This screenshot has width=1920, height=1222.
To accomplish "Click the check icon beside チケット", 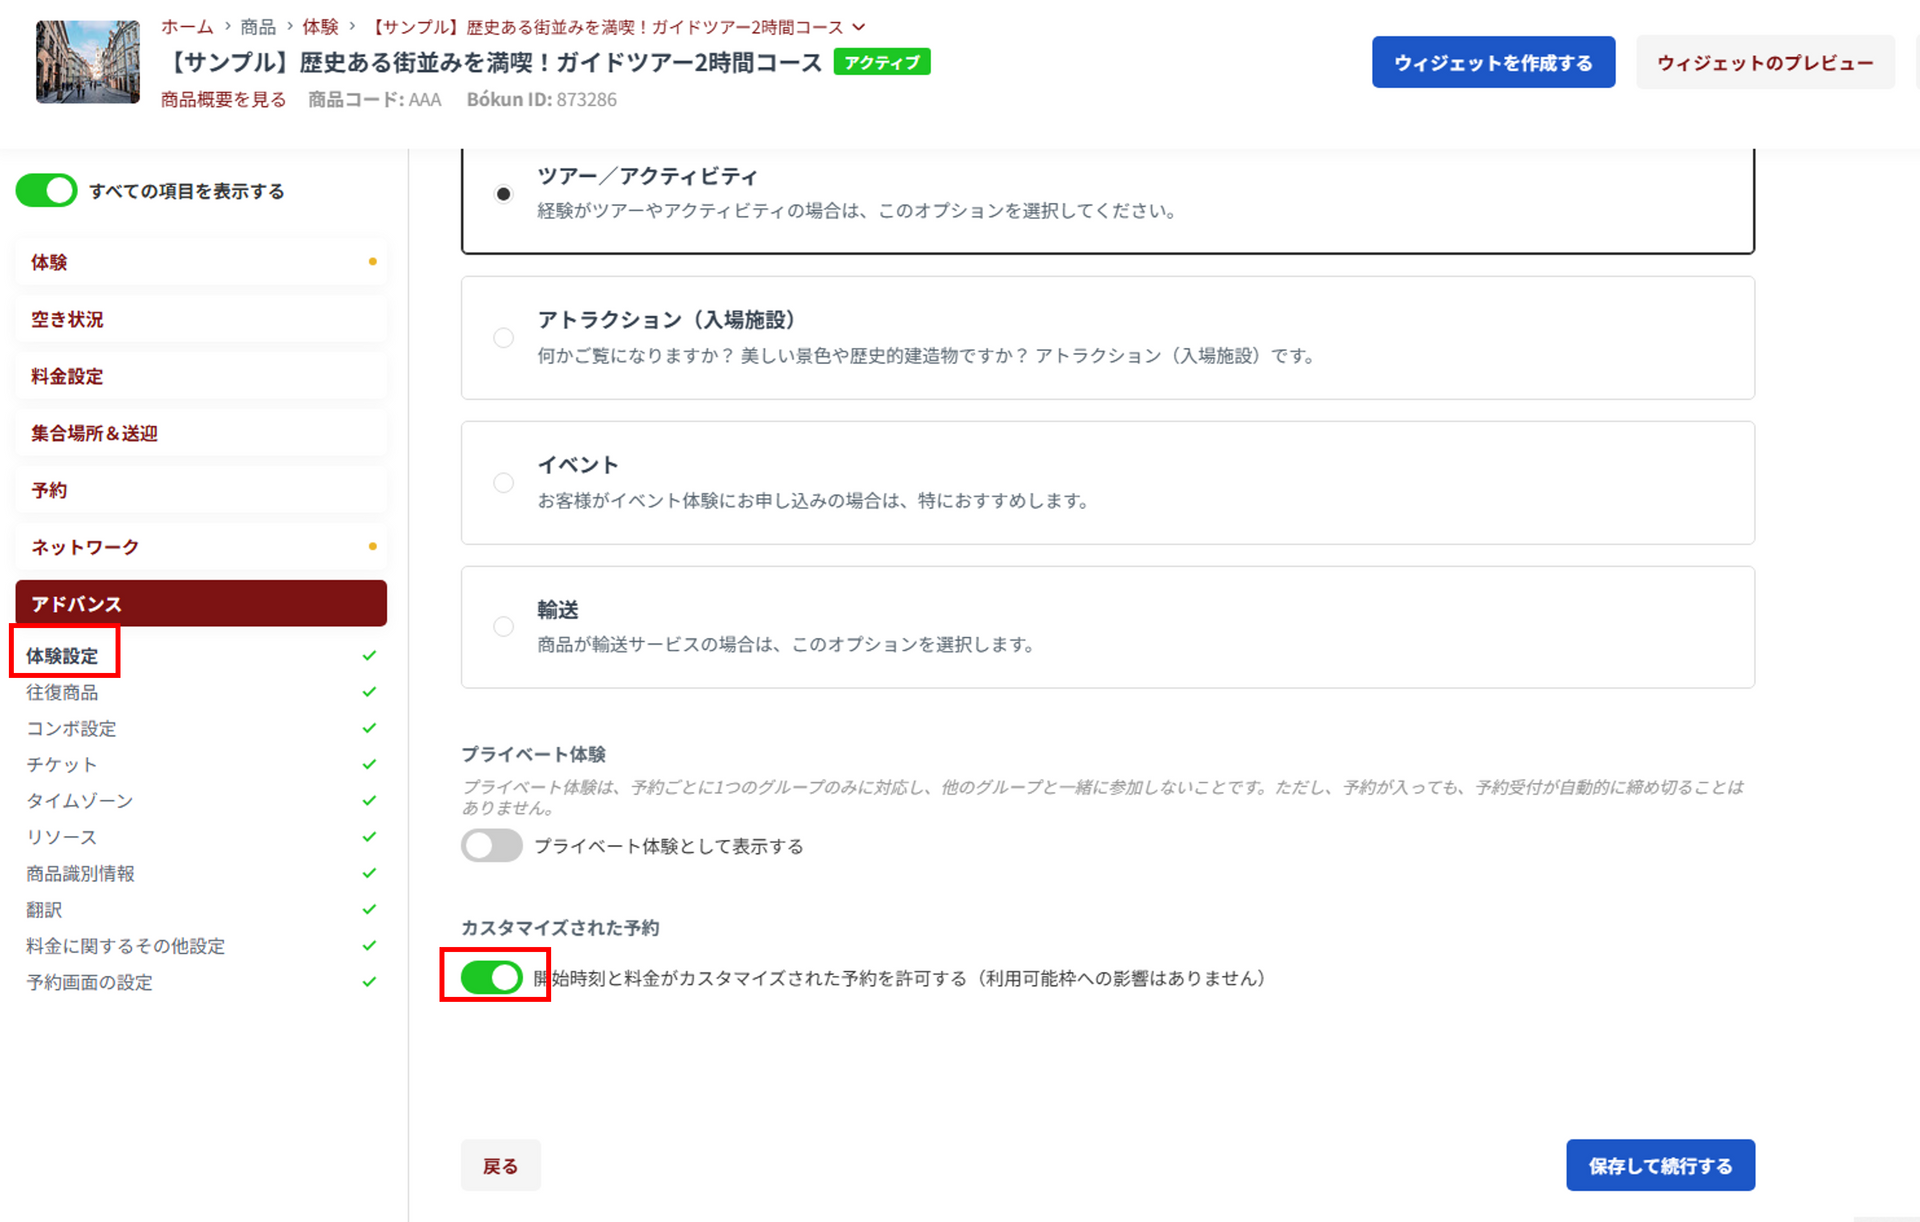I will [x=369, y=765].
